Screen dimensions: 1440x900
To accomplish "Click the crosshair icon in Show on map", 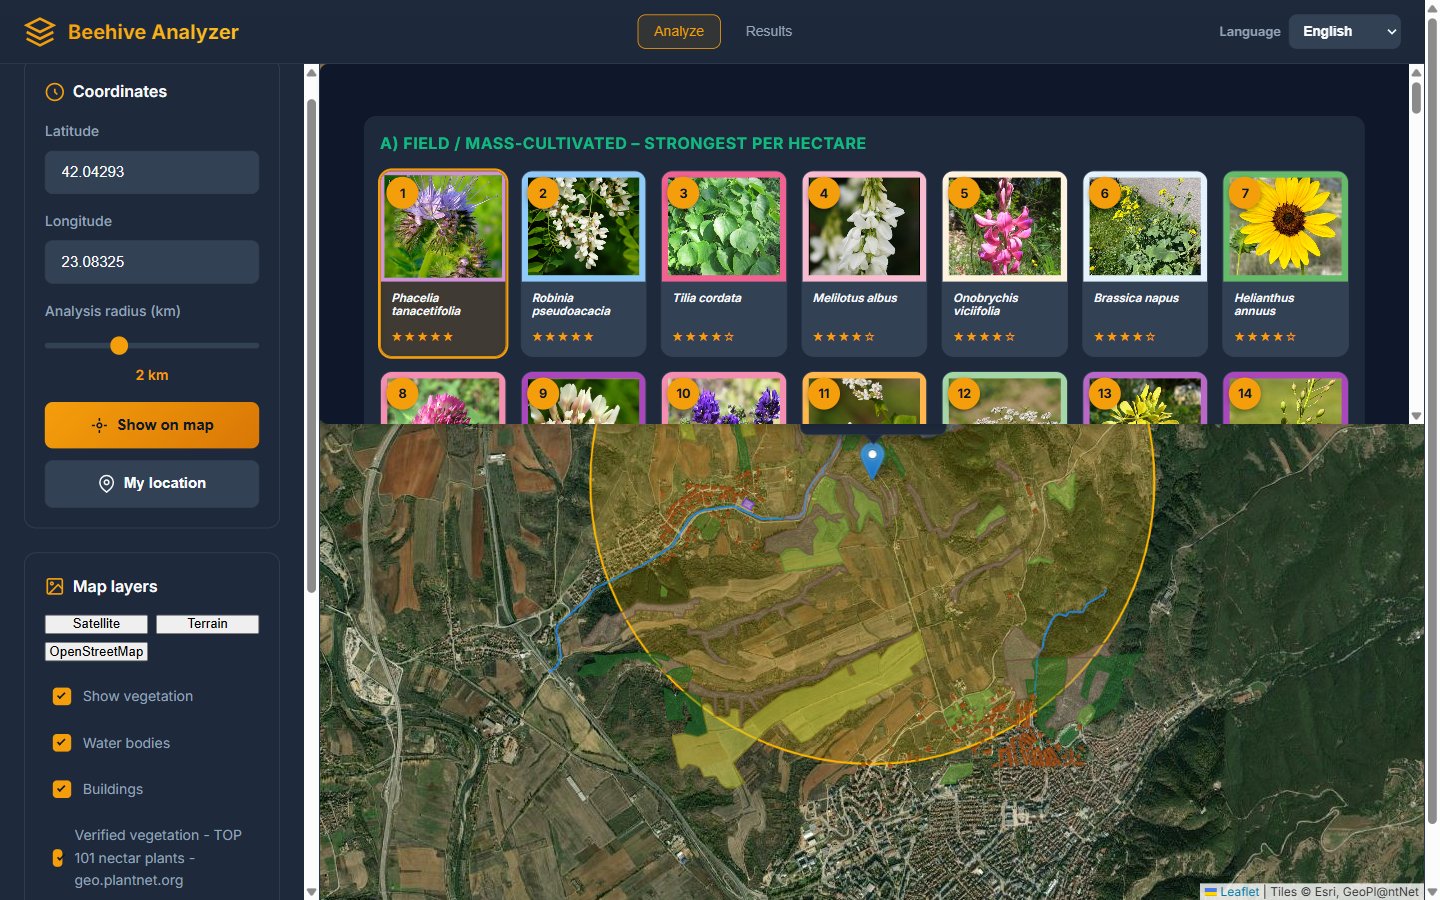I will click(99, 425).
